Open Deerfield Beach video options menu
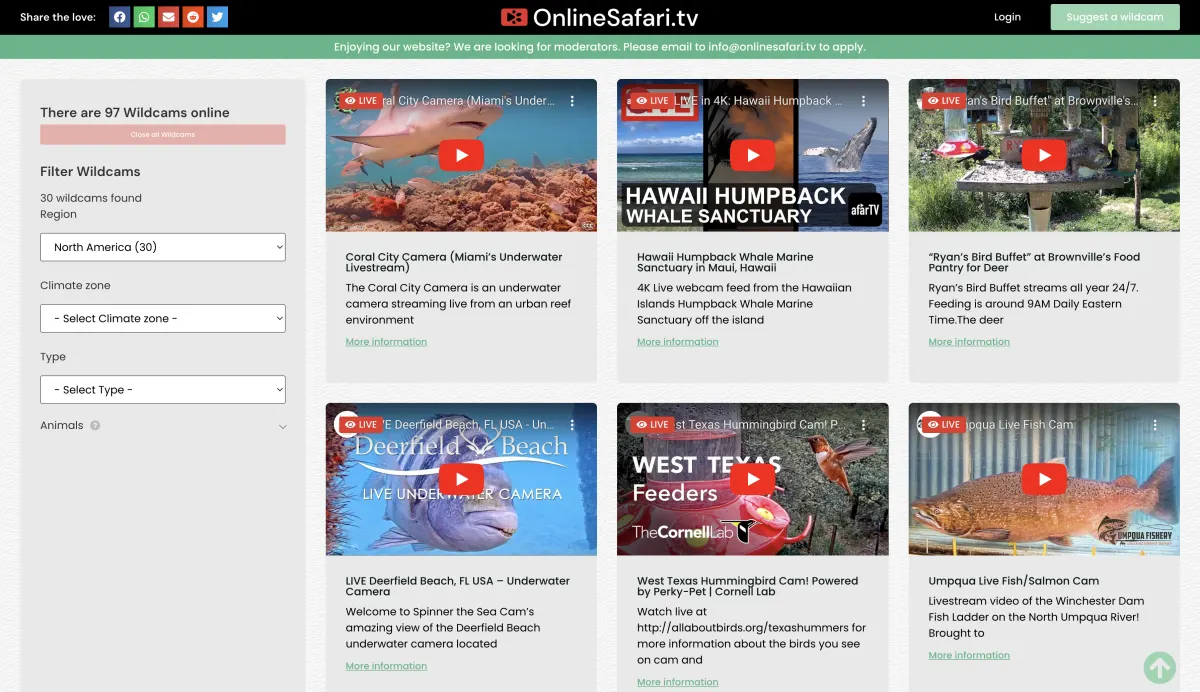Viewport: 1200px width, 692px height. [572, 425]
